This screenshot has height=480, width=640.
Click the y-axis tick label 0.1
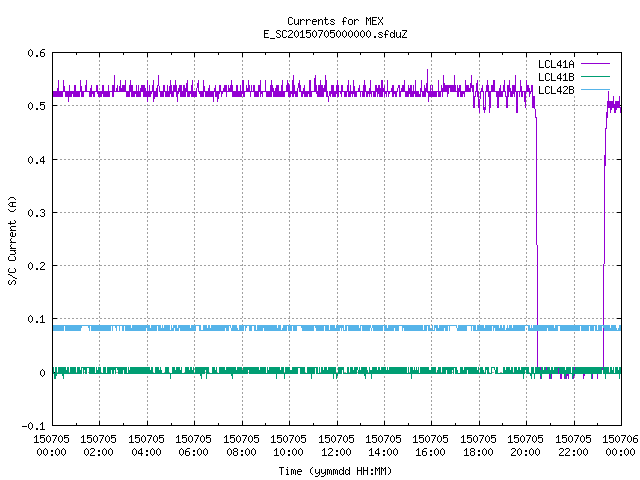pos(36,319)
